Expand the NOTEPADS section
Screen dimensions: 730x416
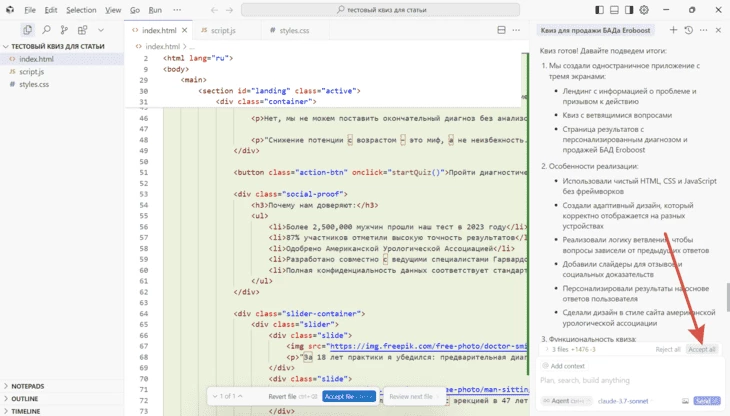(x=27, y=386)
